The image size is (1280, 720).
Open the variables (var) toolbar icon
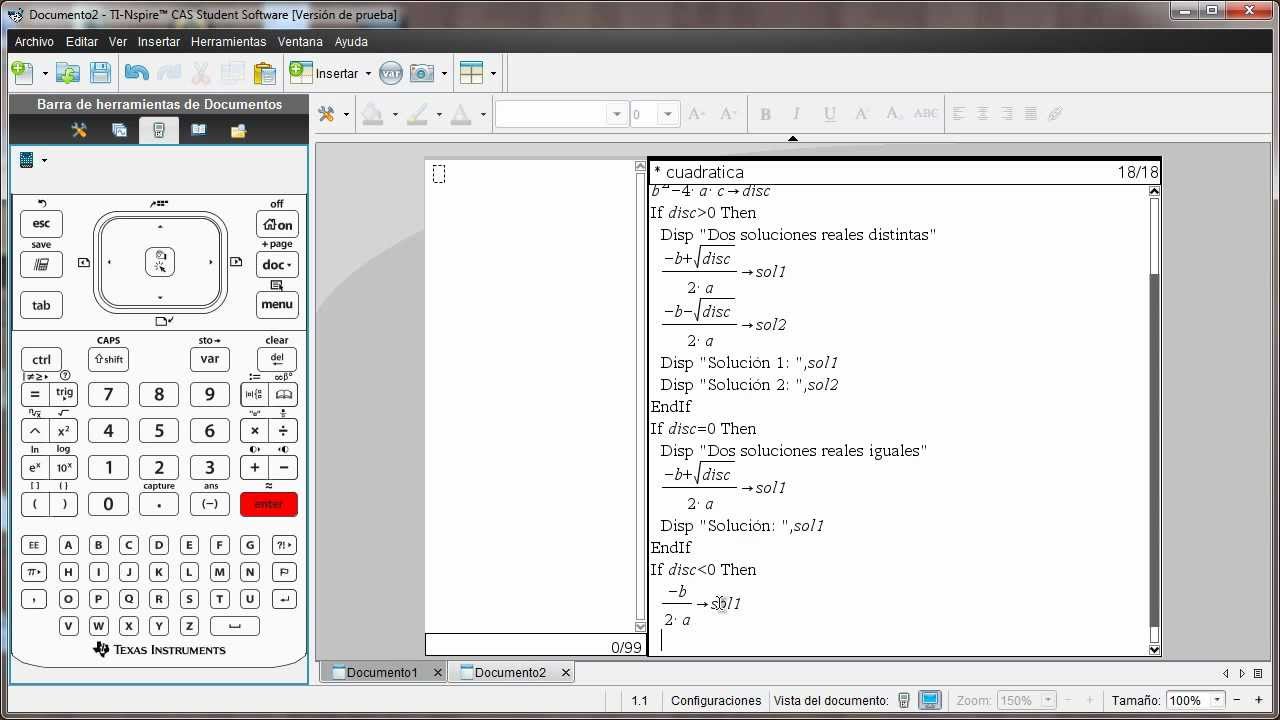pyautogui.click(x=391, y=73)
